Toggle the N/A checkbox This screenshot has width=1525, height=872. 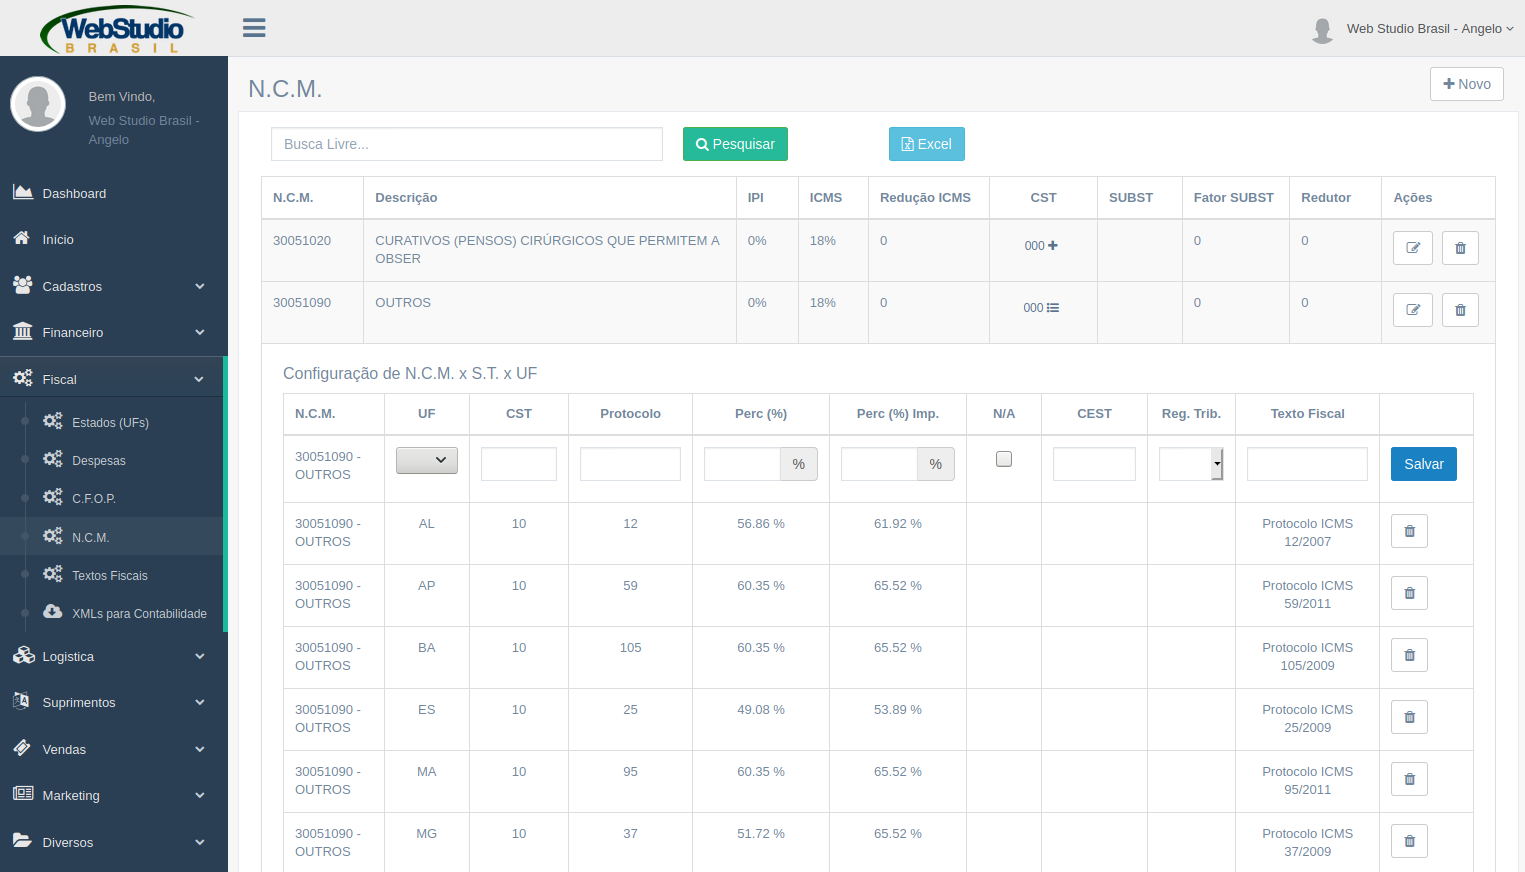[x=1004, y=459]
